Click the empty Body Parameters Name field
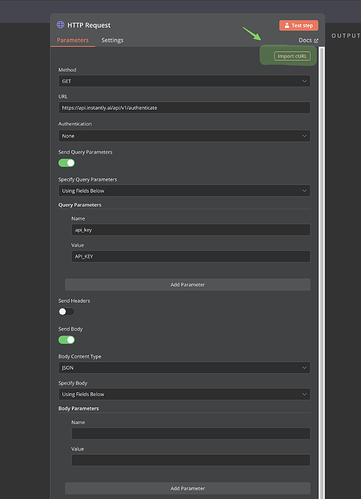 pyautogui.click(x=191, y=434)
